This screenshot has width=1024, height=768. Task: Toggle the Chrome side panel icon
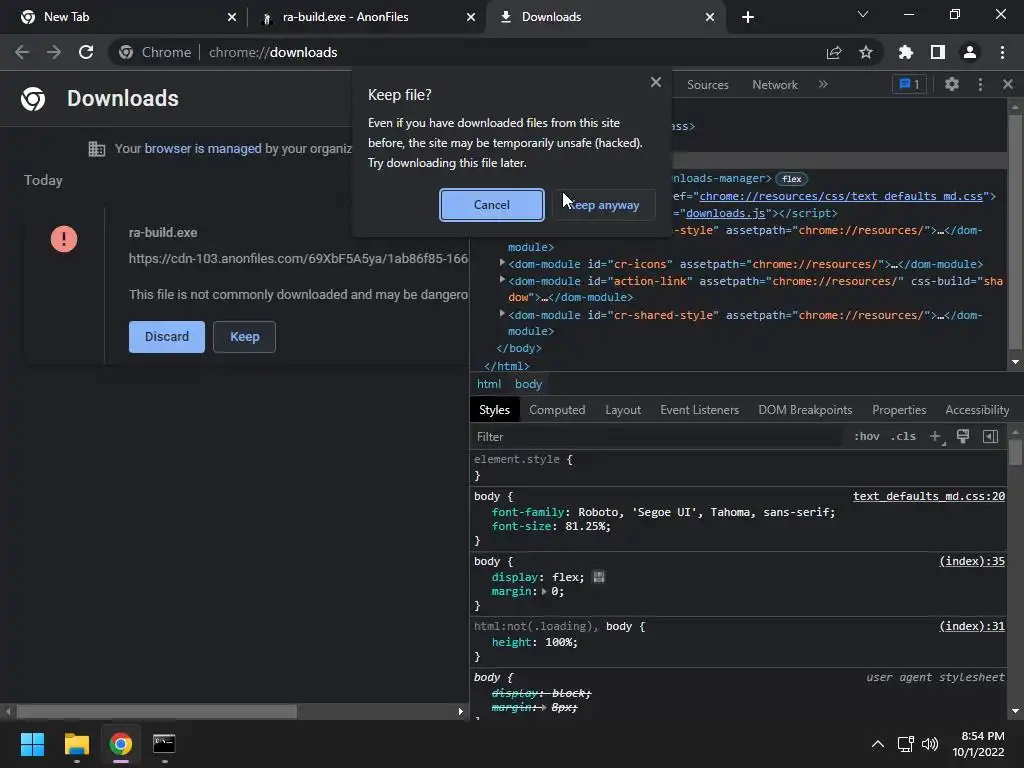click(938, 52)
